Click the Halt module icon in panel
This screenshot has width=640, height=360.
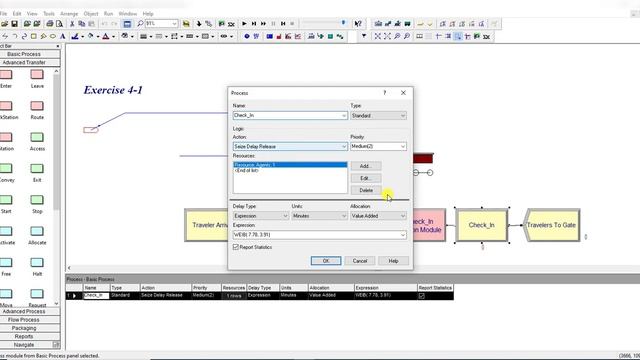tap(37, 262)
